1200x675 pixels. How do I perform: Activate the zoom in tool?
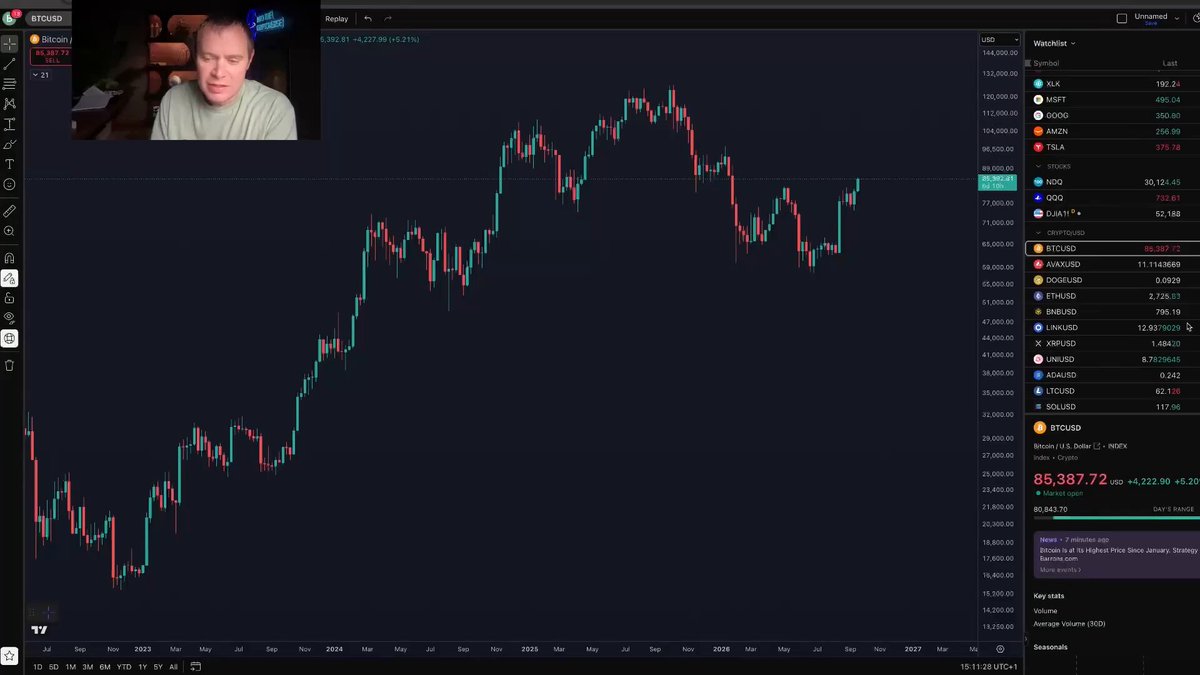10,231
